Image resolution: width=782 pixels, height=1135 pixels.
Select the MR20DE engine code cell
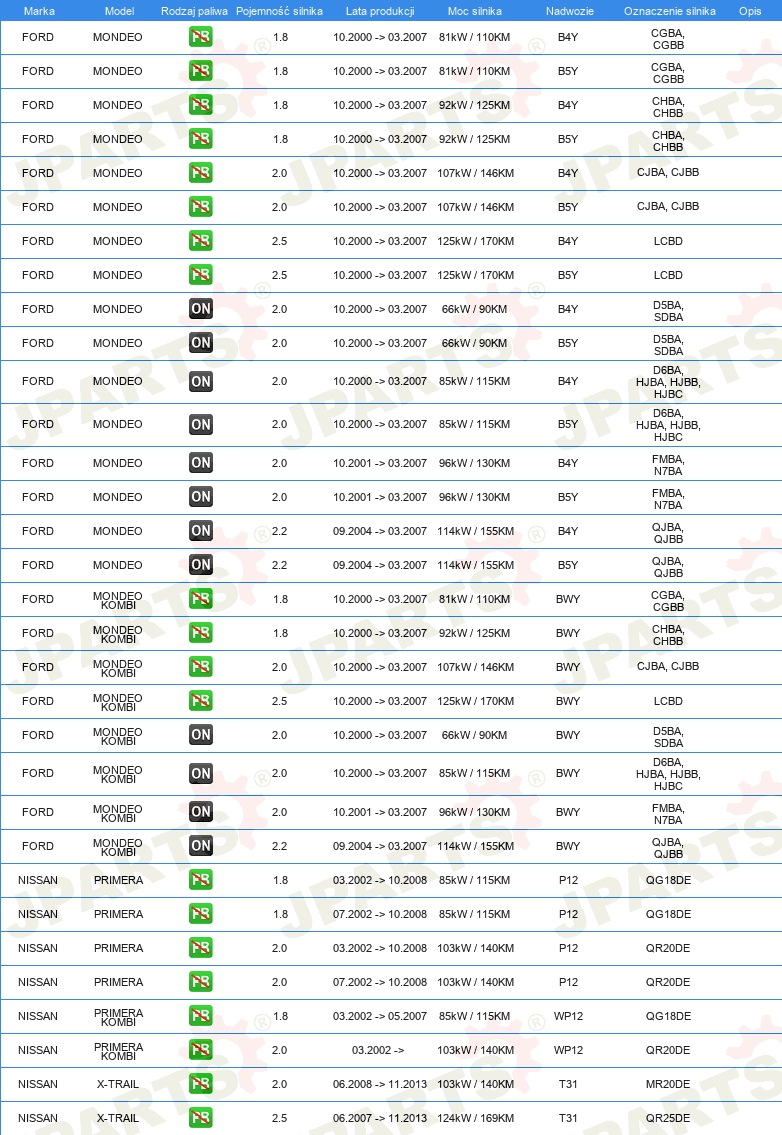tap(668, 1084)
